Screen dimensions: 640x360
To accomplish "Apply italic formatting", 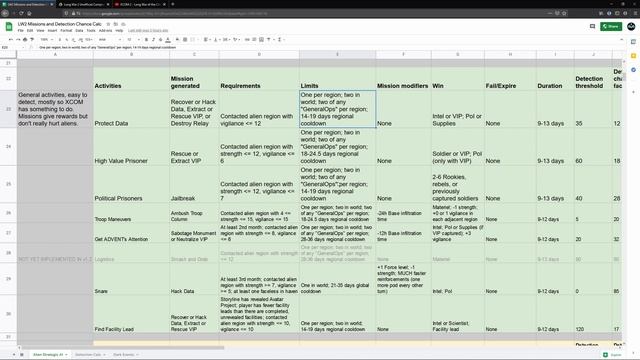I will (x=153, y=40).
